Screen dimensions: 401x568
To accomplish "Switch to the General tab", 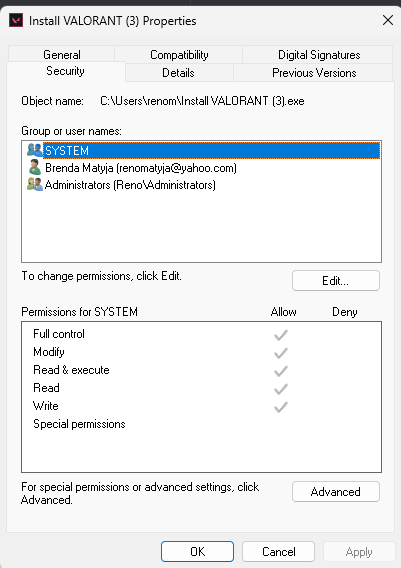I will (x=62, y=54).
